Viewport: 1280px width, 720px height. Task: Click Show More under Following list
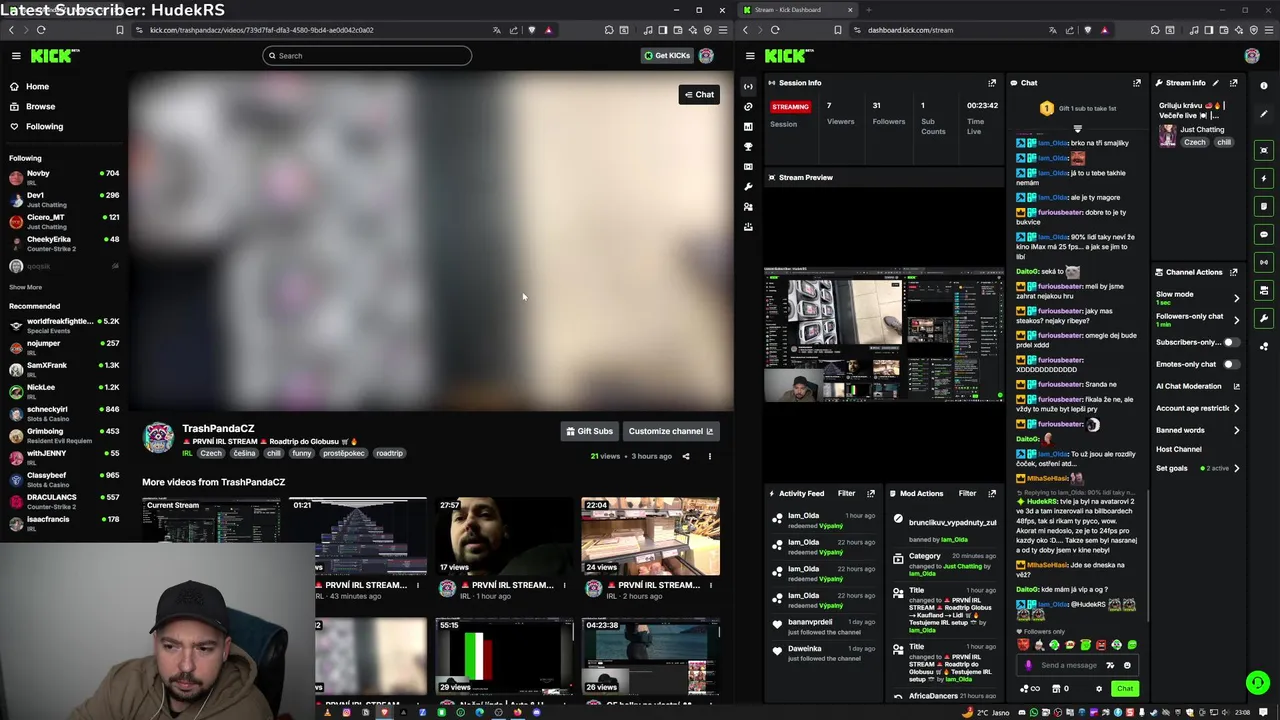[26, 287]
